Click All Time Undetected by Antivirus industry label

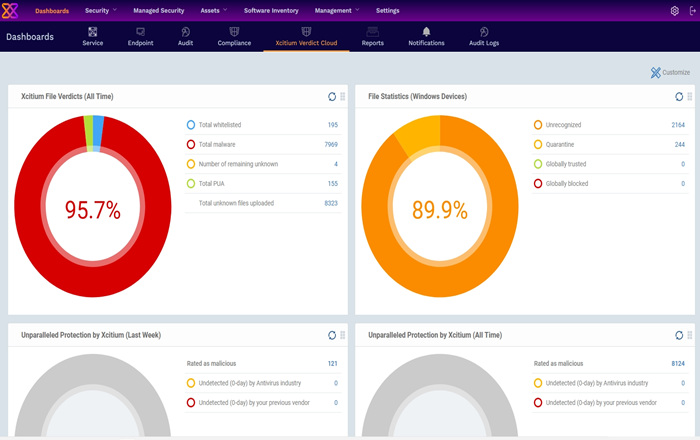point(597,383)
